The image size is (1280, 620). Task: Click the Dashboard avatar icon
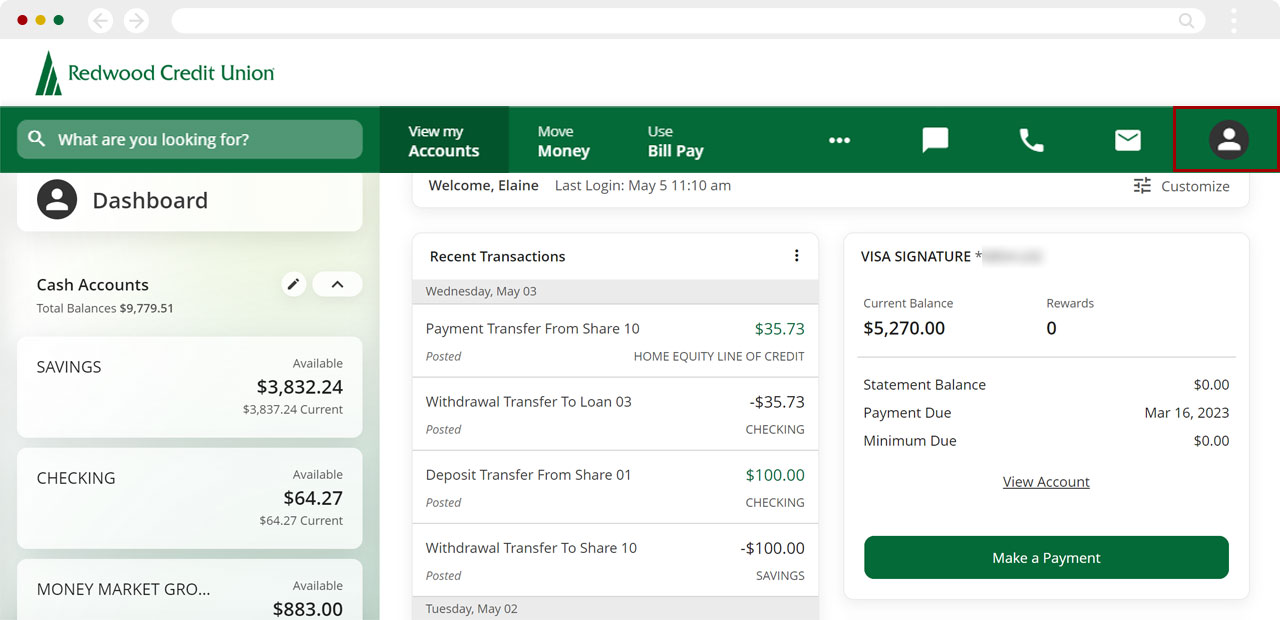click(57, 200)
